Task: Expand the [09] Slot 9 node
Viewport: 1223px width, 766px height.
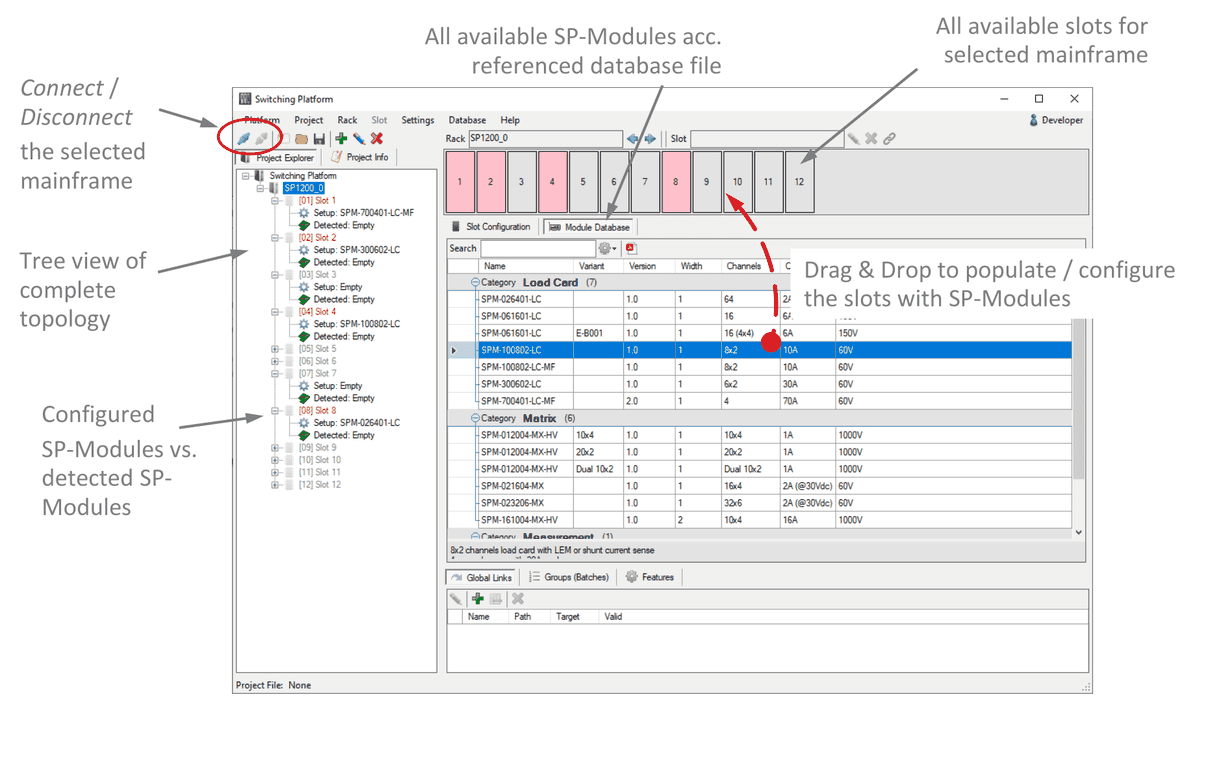Action: (275, 448)
